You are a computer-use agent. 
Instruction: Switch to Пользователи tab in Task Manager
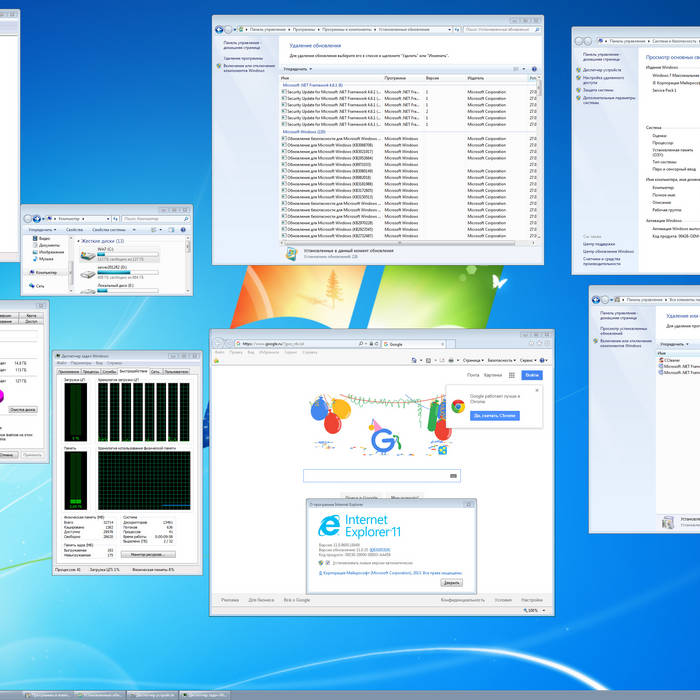pos(176,371)
